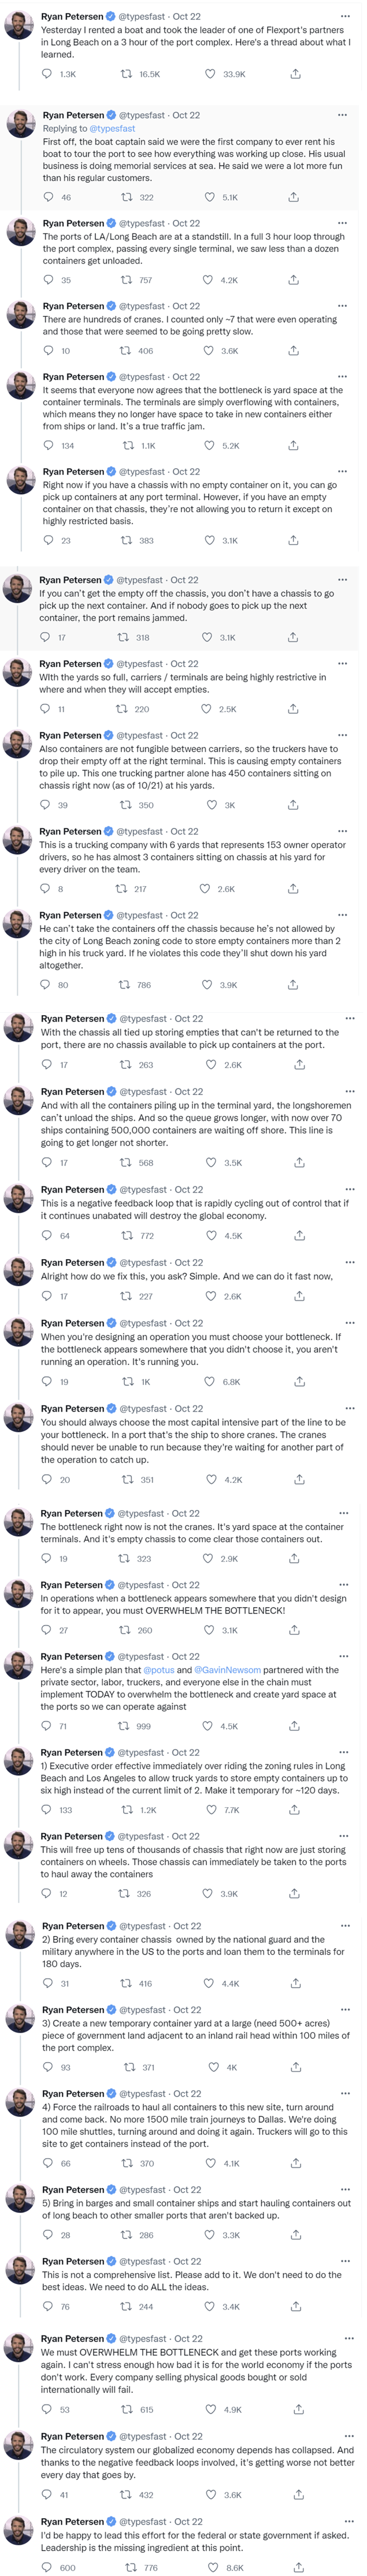Retweet the tweet with 1.2K retweets
Screen dimensions: 367x2576
pos(126,1810)
